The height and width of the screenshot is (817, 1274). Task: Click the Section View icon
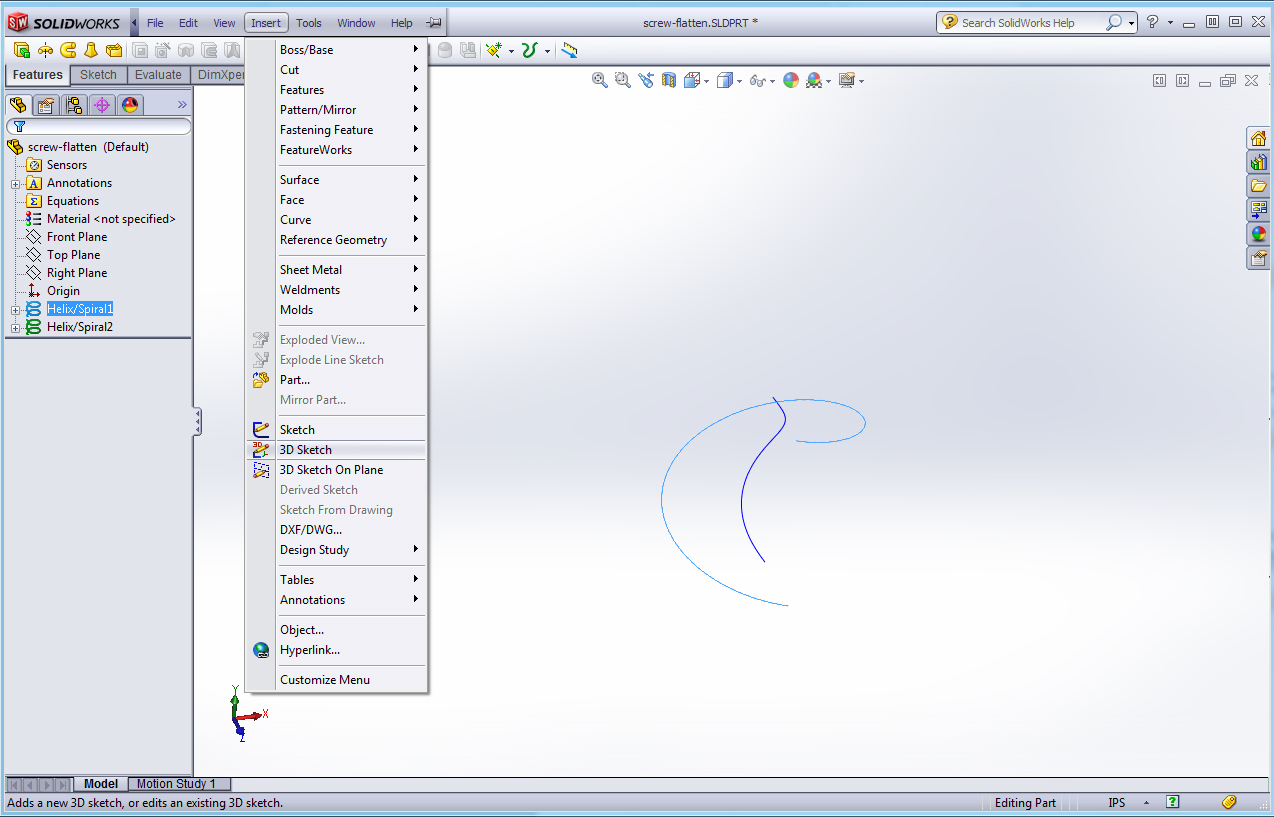point(669,81)
